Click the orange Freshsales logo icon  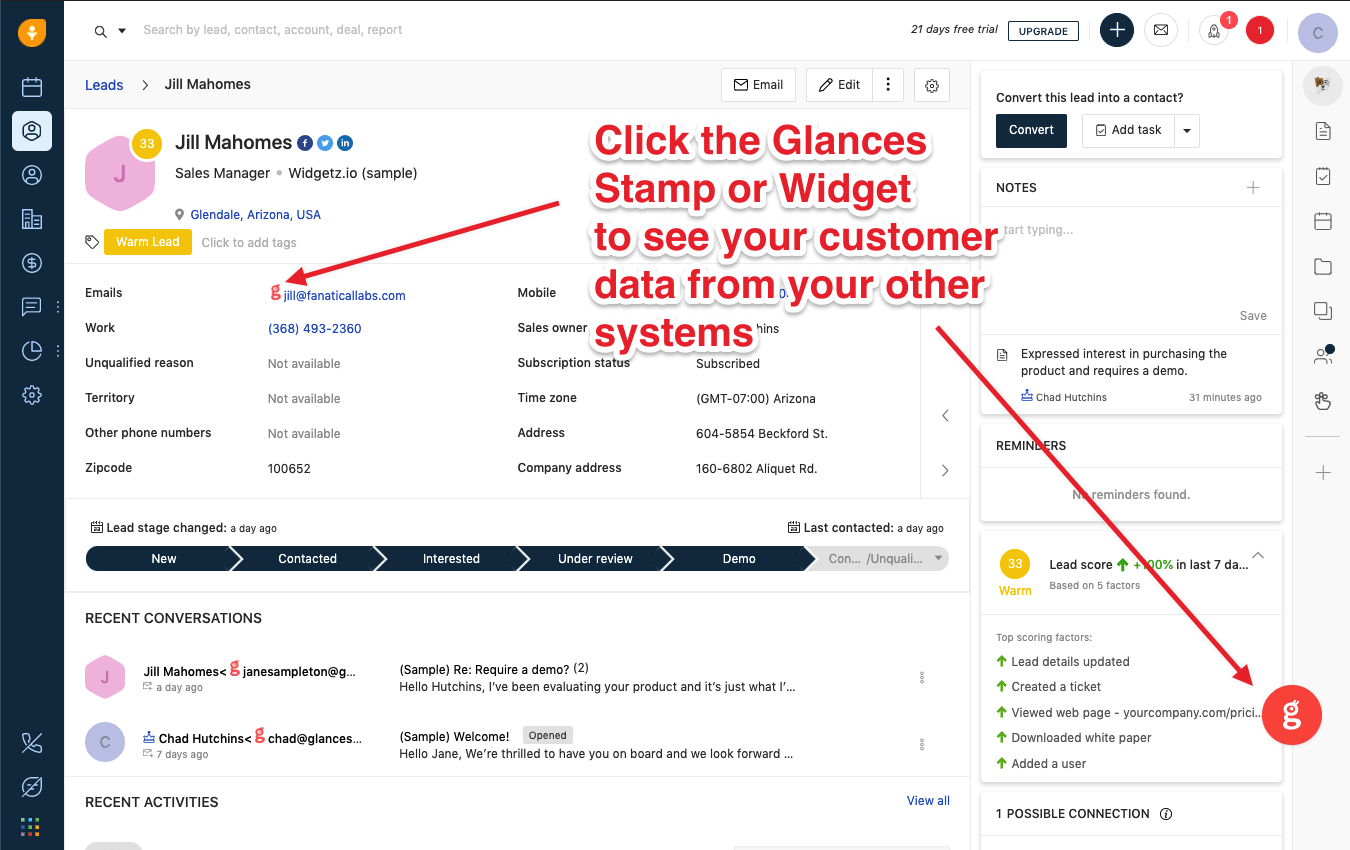coord(32,32)
